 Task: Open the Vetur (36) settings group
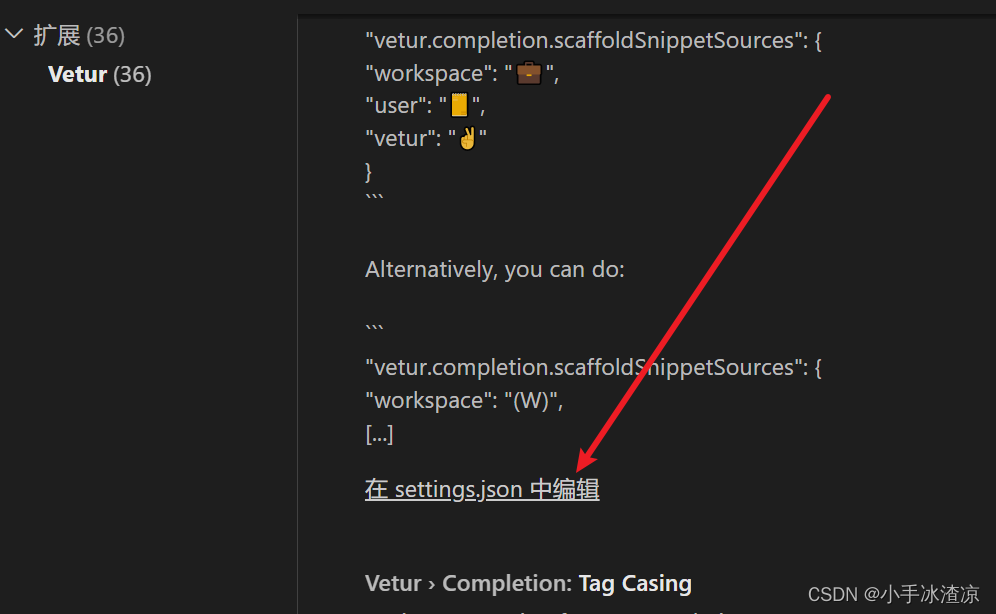pos(100,74)
